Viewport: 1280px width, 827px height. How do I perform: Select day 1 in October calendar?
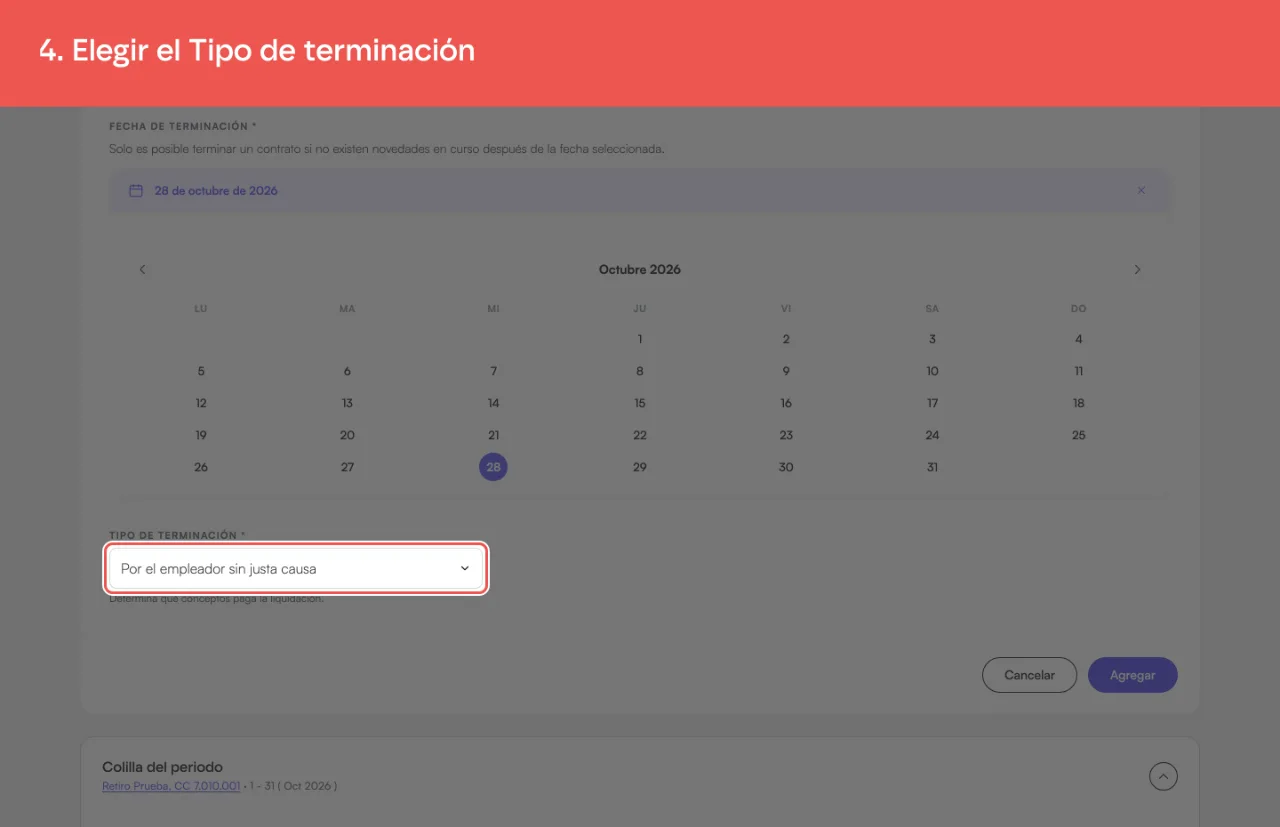point(640,339)
